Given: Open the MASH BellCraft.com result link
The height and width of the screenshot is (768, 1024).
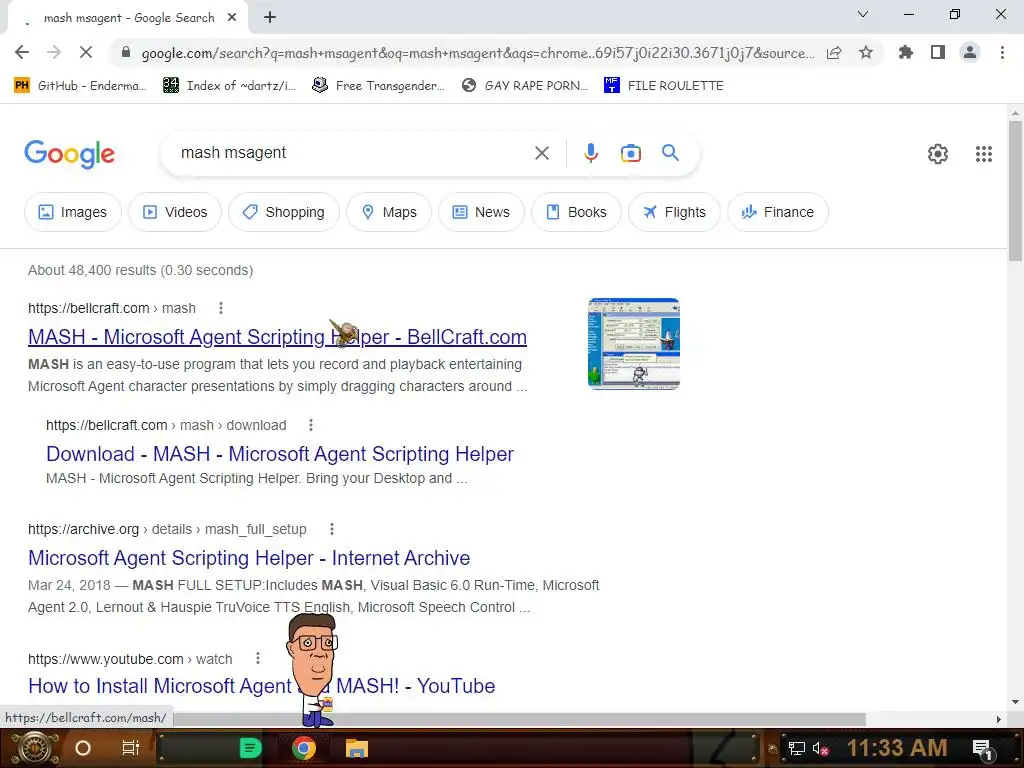Looking at the screenshot, I should (278, 337).
